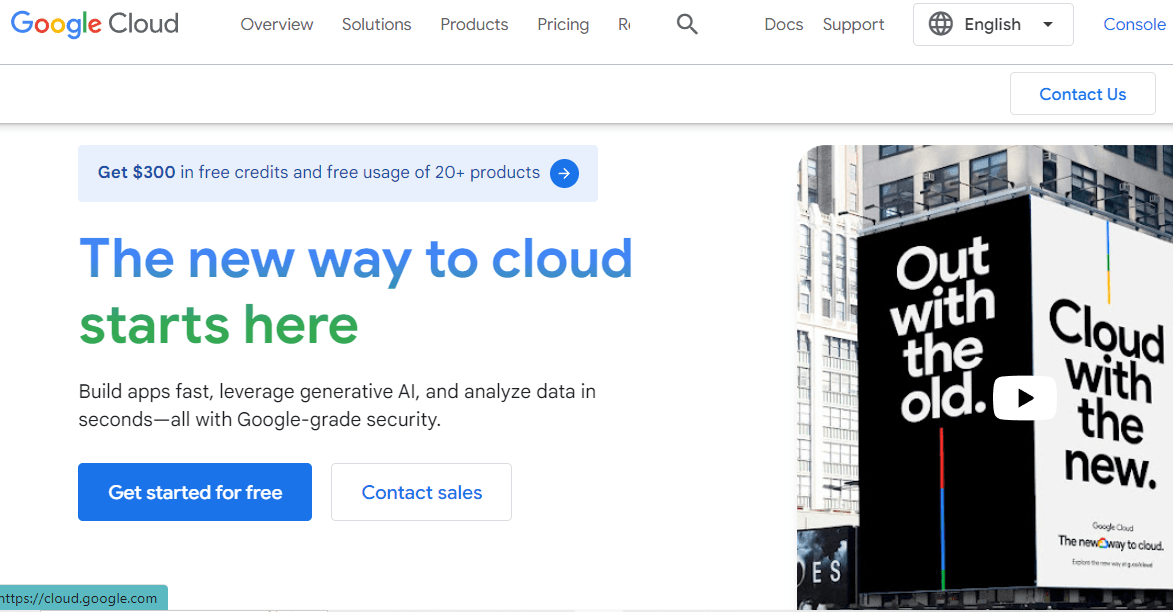
Task: Click Get started for free
Action: 194,492
